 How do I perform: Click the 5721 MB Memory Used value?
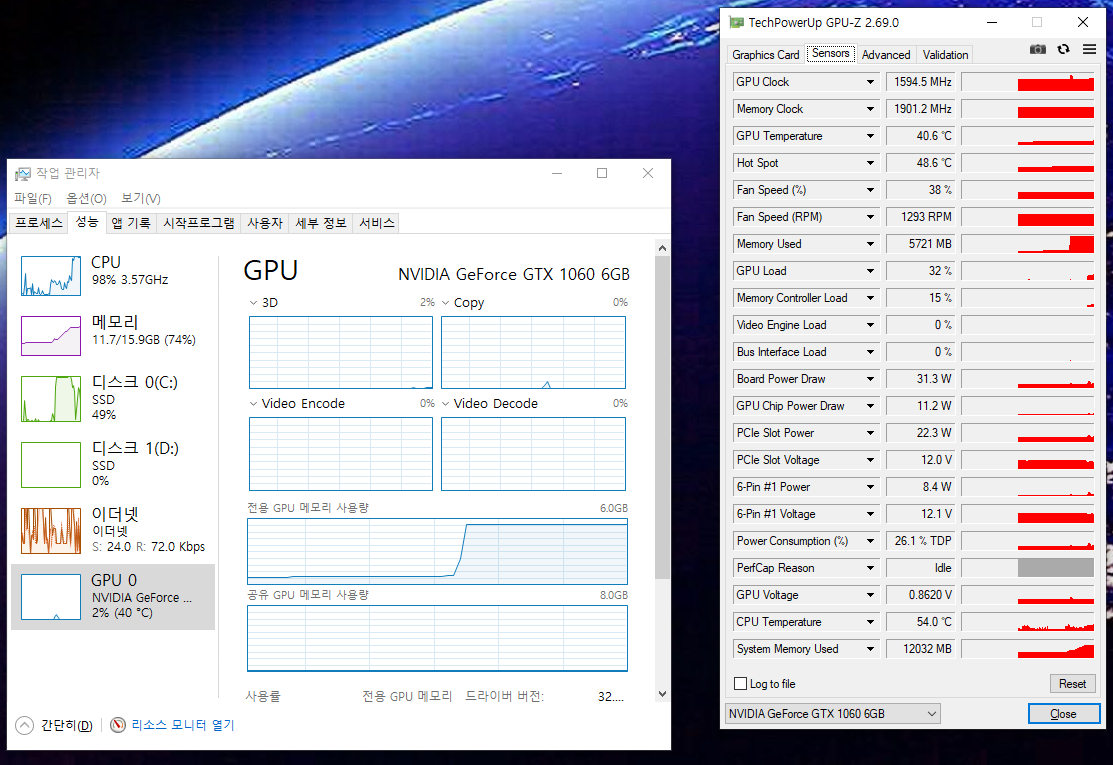[x=920, y=243]
